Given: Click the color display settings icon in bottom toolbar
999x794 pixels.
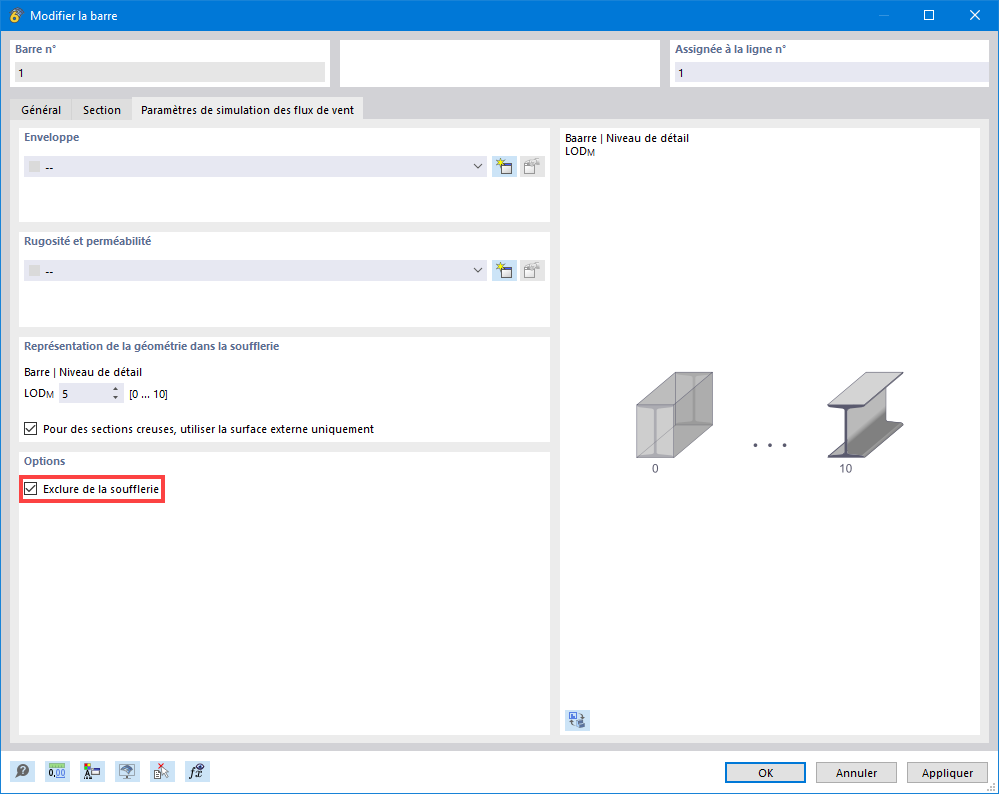Looking at the screenshot, I should [x=92, y=772].
